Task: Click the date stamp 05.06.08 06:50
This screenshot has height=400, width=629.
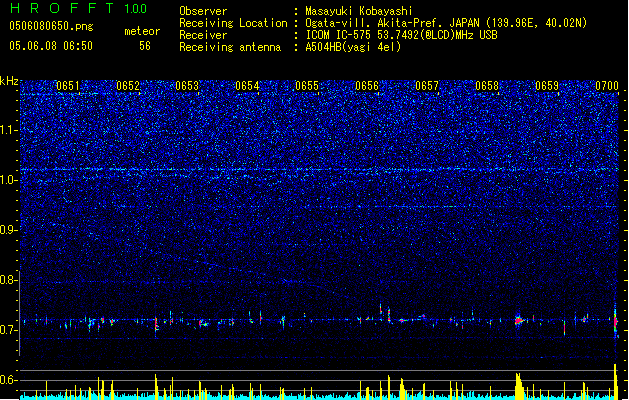Action: point(51,46)
